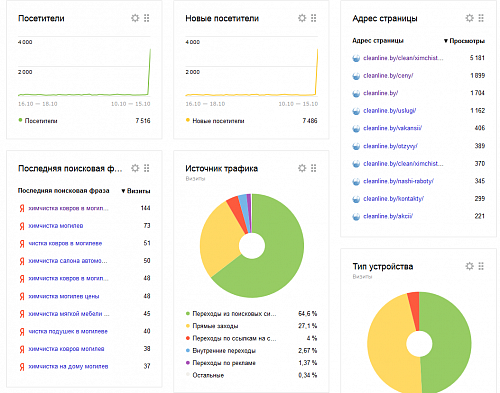500x393 pixels.
Task: Toggle Прямые заходы legend item
Action: pyautogui.click(x=215, y=326)
